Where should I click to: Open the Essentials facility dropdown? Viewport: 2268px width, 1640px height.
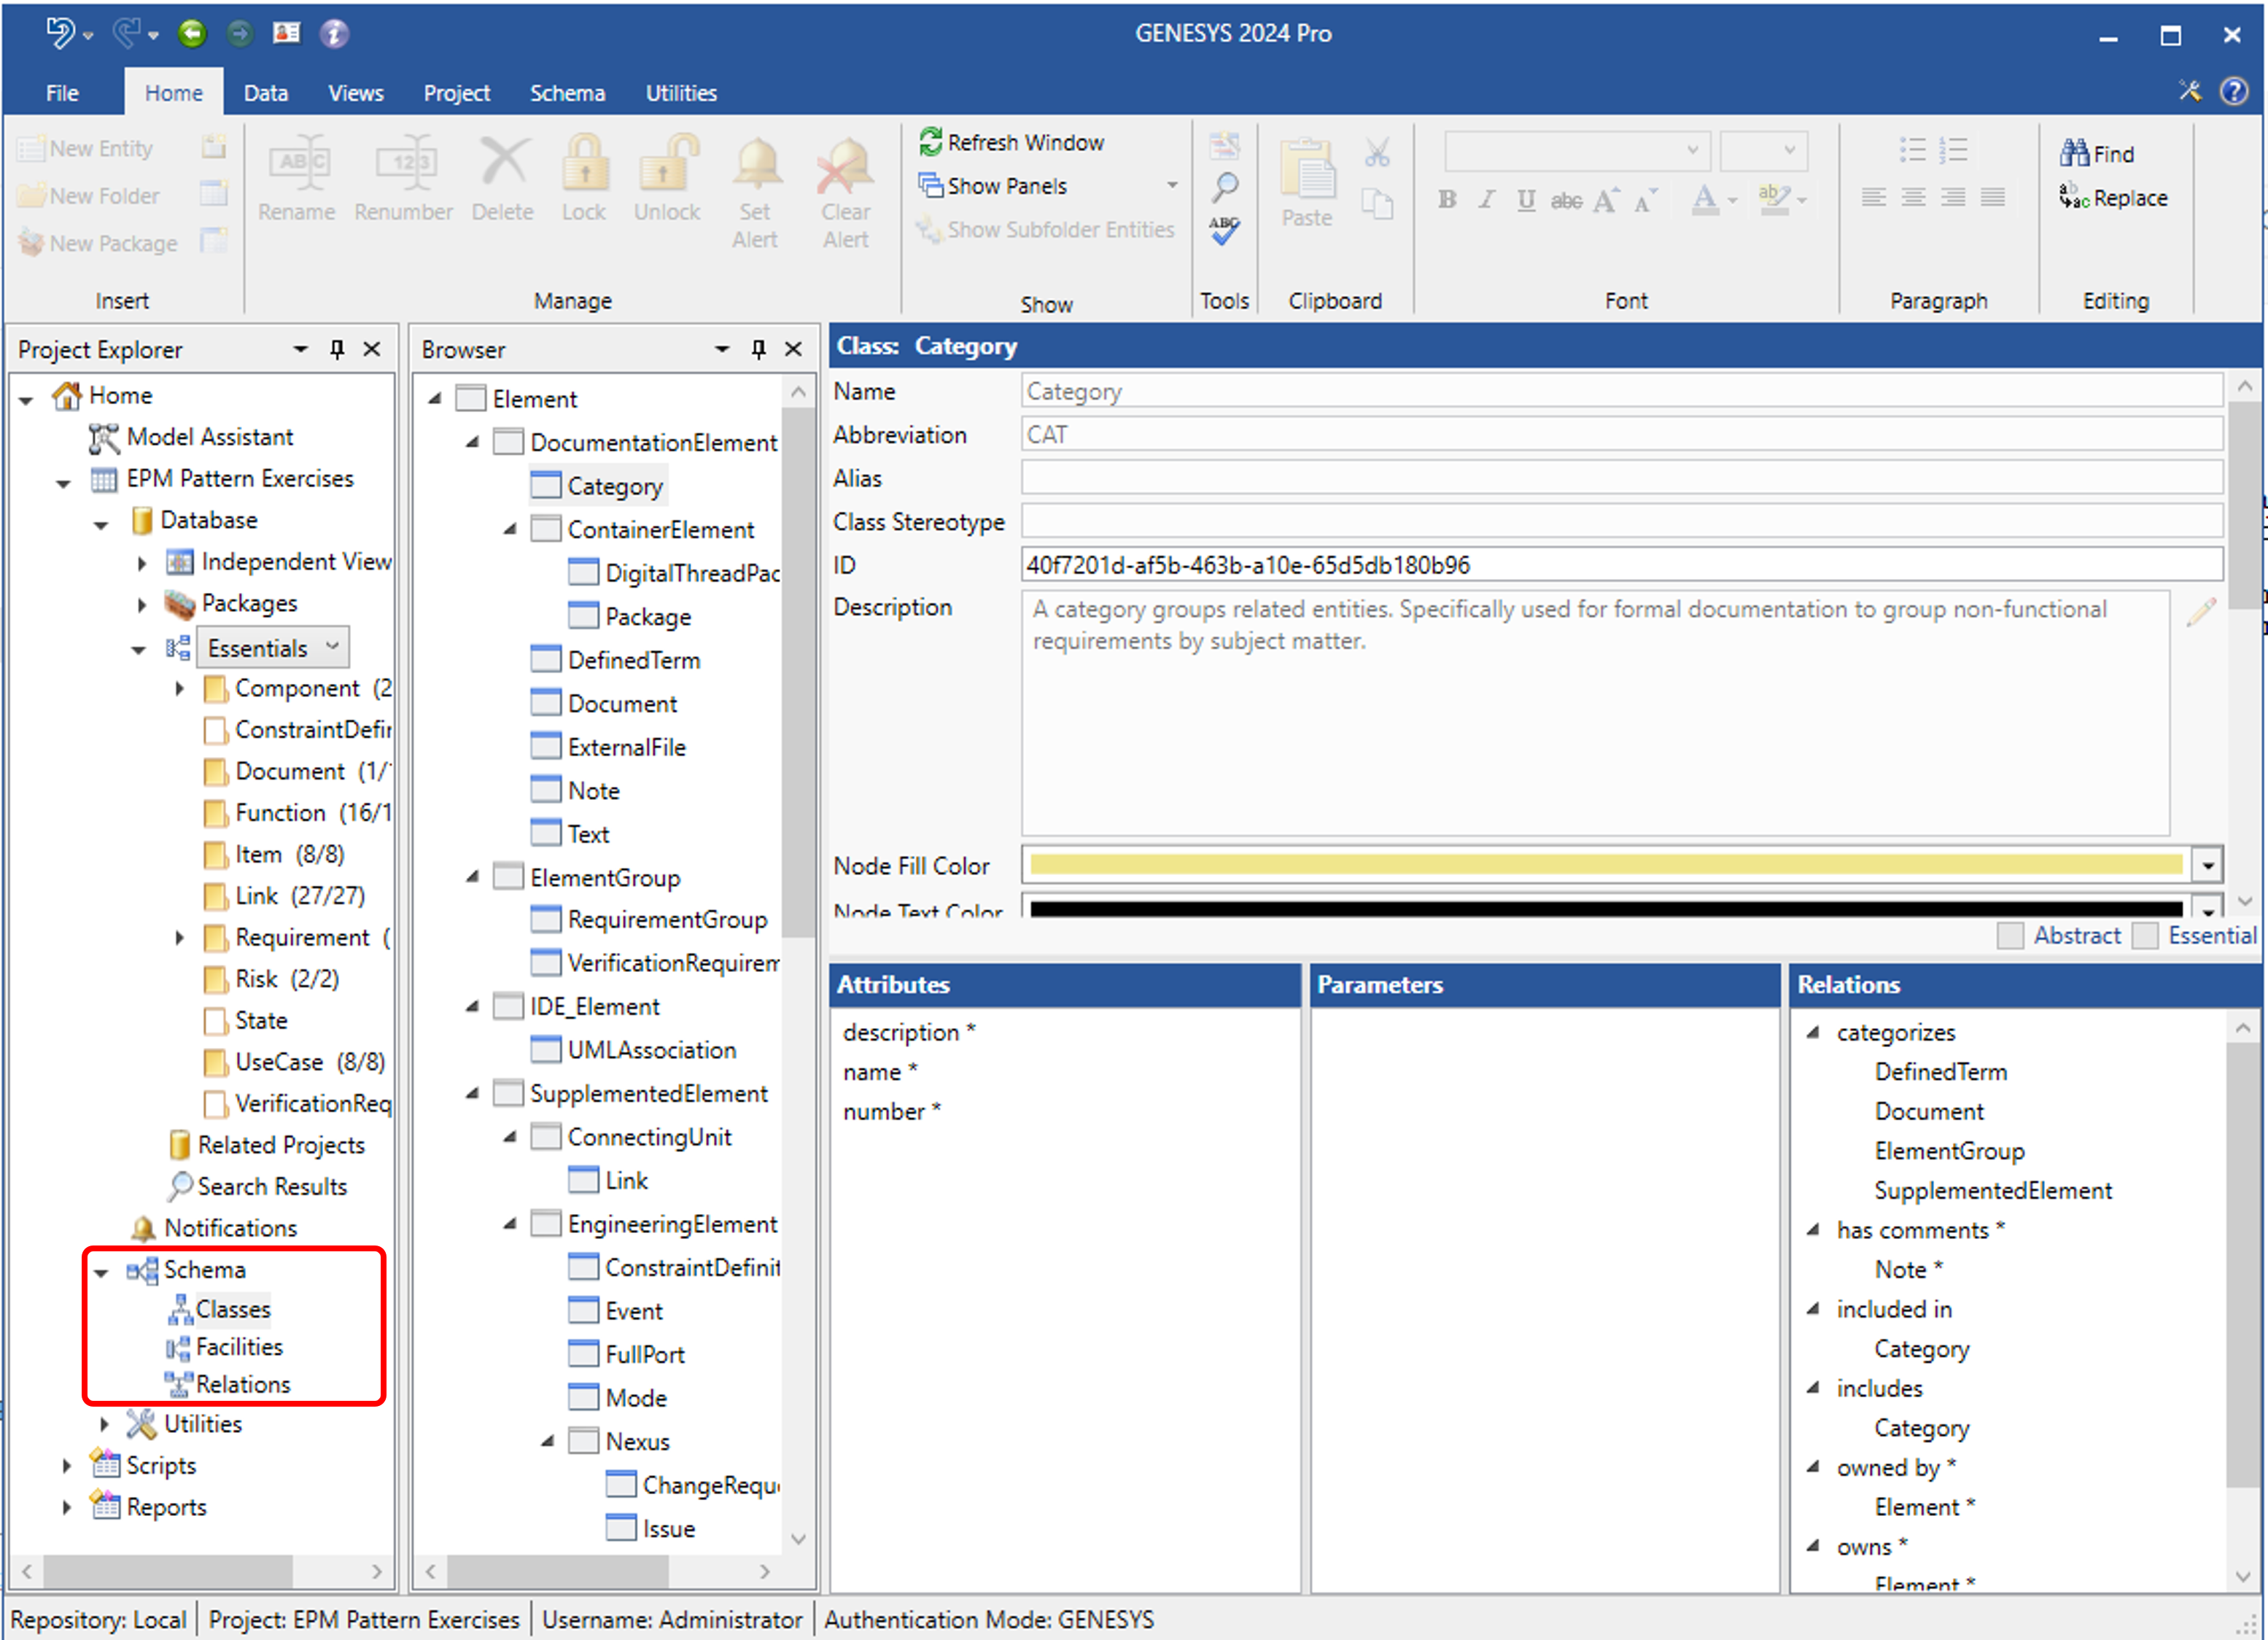coord(333,647)
